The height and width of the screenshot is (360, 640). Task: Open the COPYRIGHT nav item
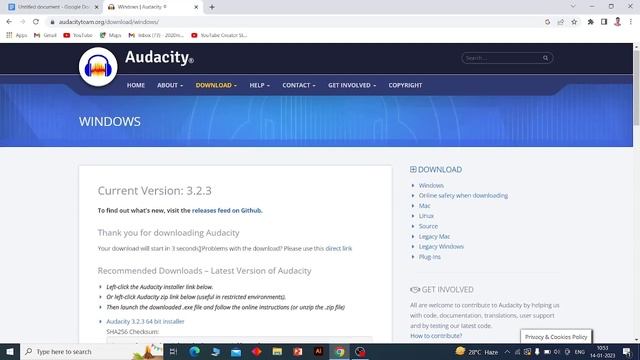click(x=405, y=85)
